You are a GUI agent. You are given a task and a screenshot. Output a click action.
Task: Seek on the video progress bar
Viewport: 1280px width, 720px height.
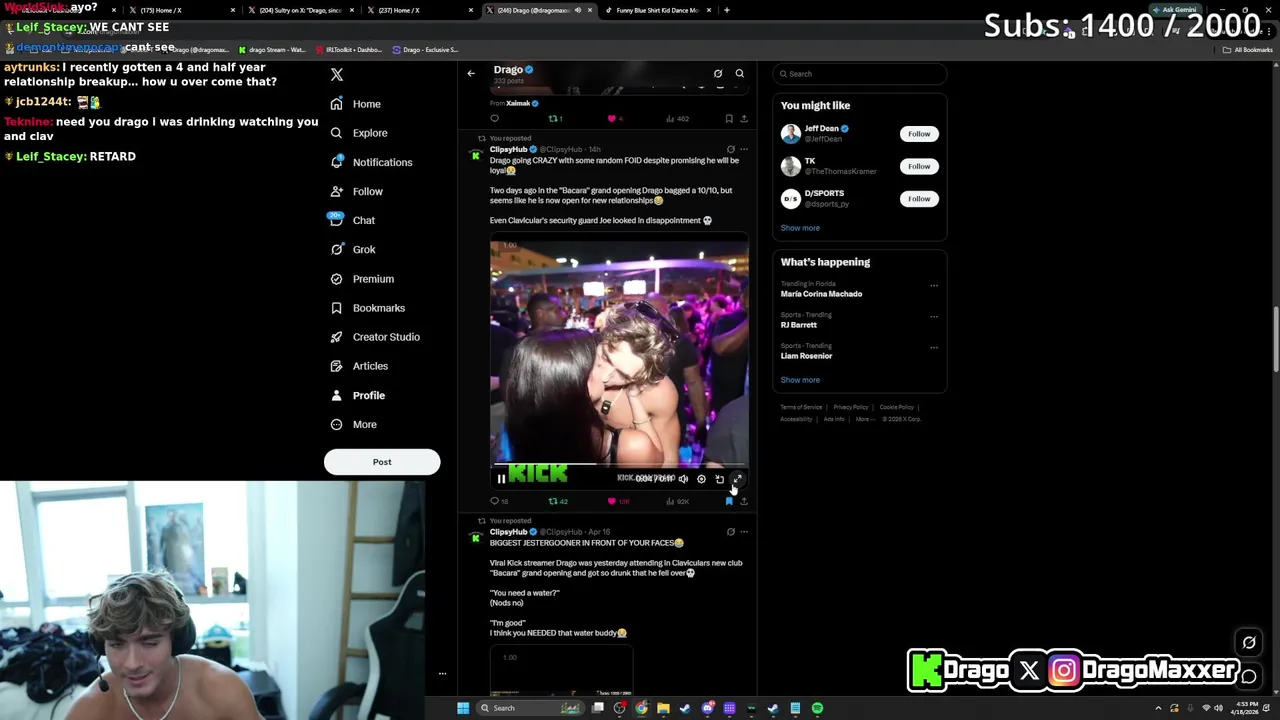pos(619,465)
